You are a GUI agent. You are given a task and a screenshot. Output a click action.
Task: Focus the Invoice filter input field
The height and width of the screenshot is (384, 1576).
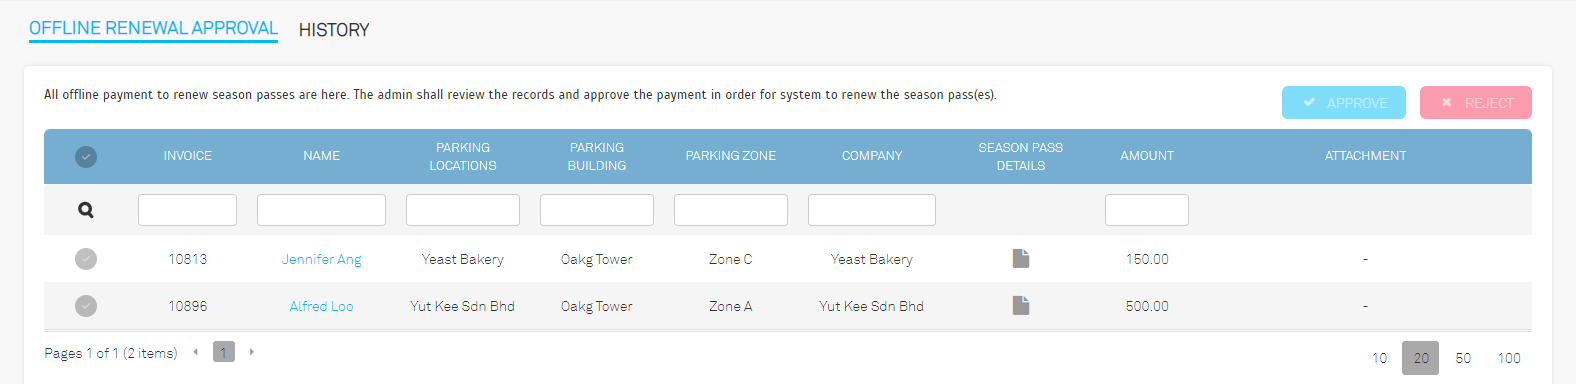point(187,210)
